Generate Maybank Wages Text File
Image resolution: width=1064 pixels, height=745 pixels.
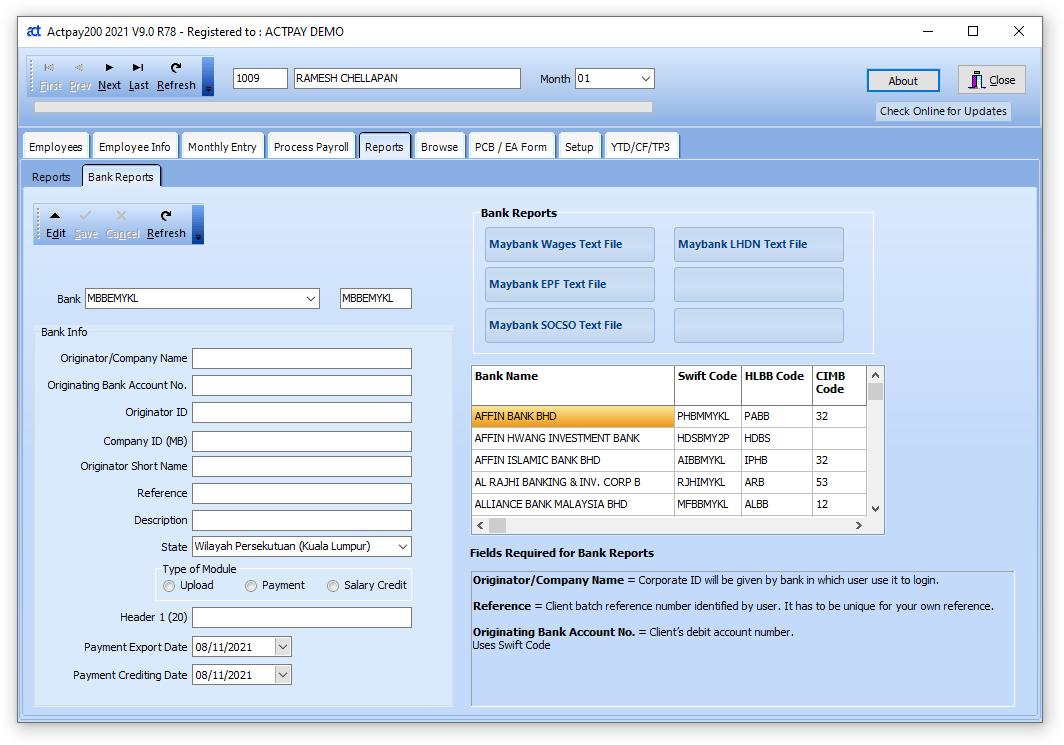[569, 244]
